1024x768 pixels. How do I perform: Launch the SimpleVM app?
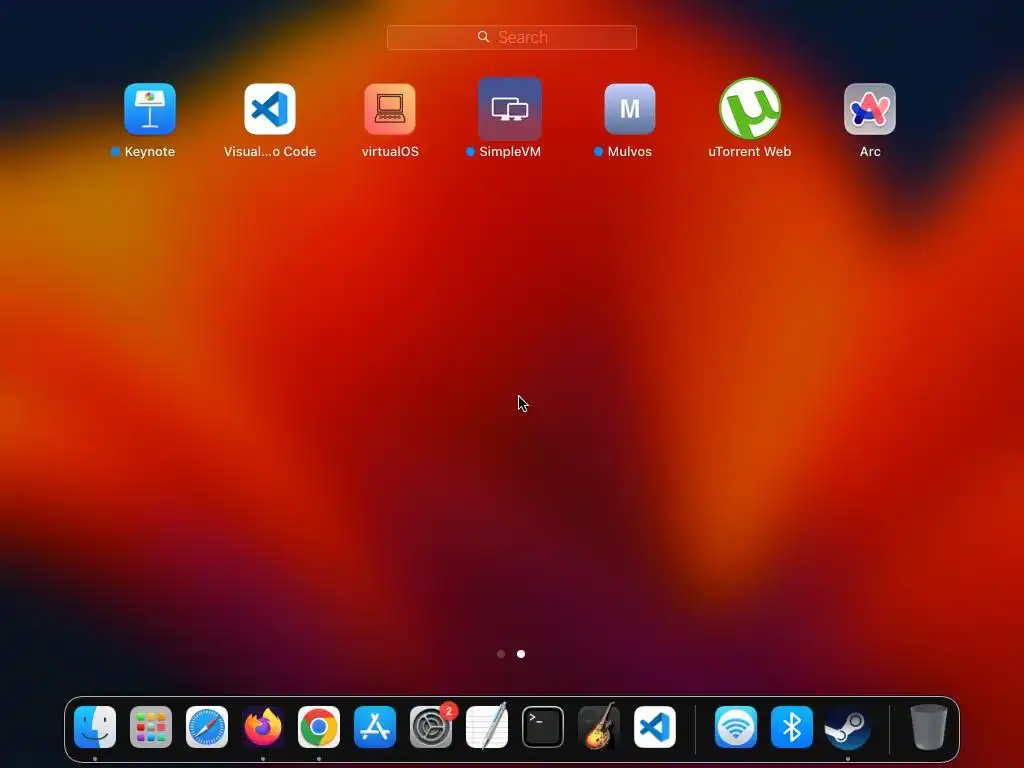coord(510,108)
